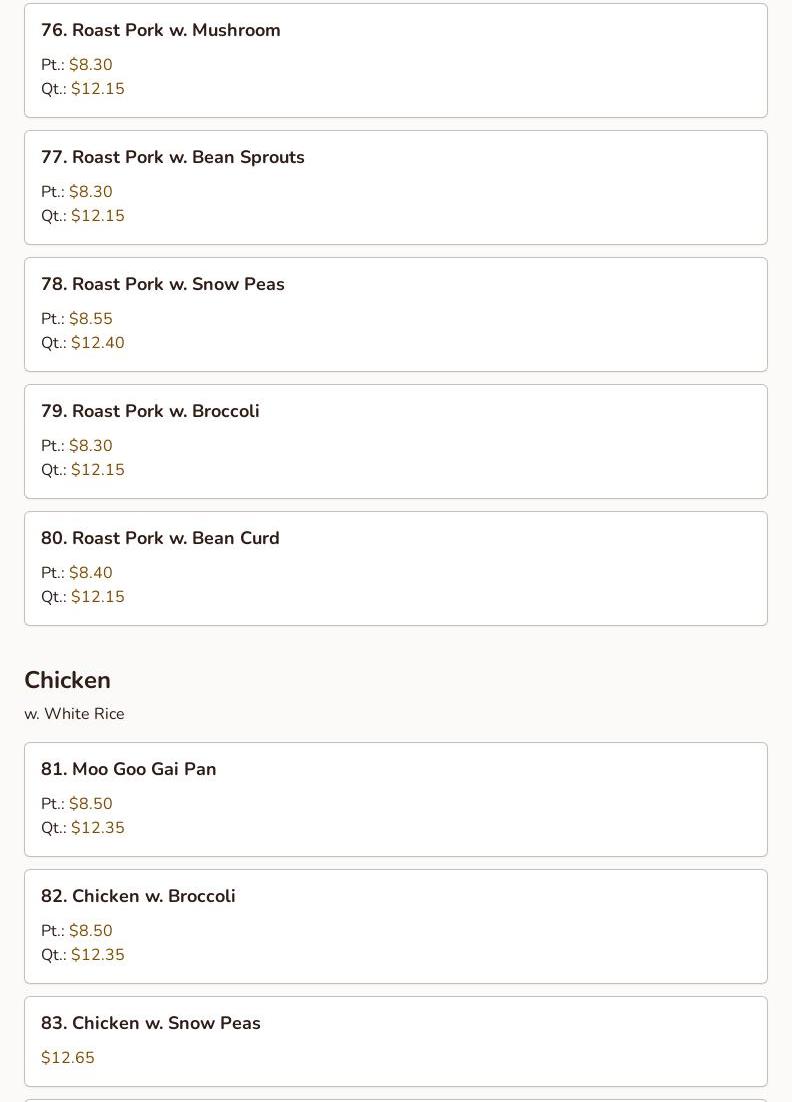Pick pint $8.50 for Chicken w. Broccoli
The image size is (792, 1102).
[x=90, y=931]
